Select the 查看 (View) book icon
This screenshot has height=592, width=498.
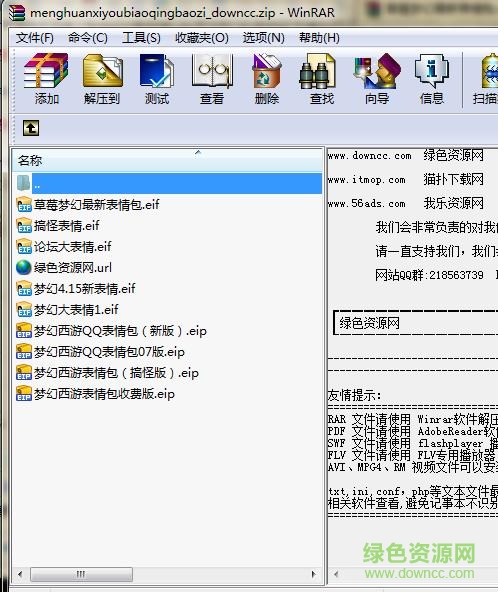pyautogui.click(x=212, y=79)
